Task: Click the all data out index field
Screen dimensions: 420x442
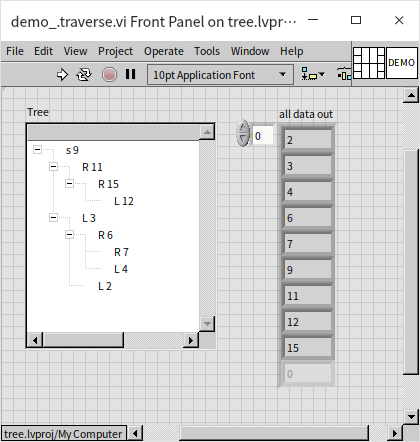Action: pyautogui.click(x=263, y=136)
